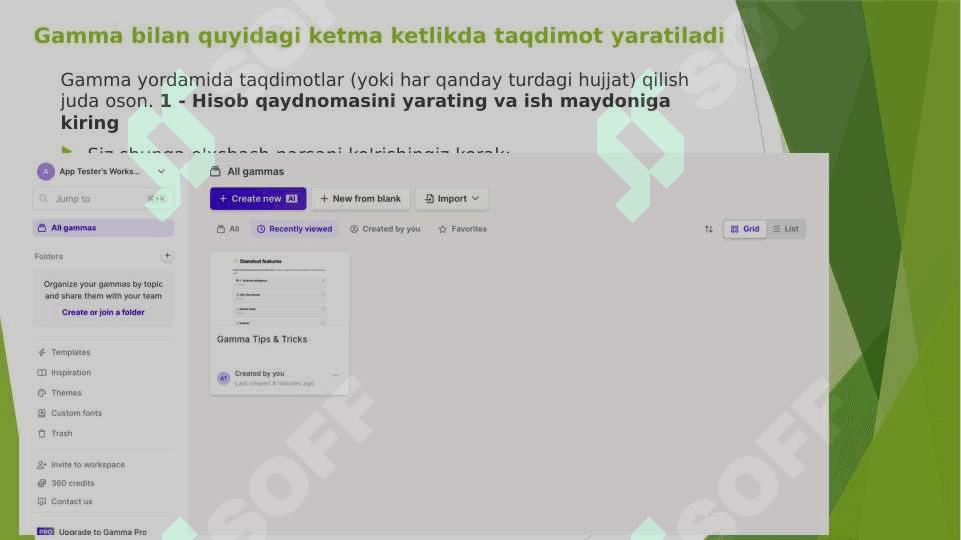Click the Inspiration book icon
This screenshot has width=961, height=540.
coord(42,373)
